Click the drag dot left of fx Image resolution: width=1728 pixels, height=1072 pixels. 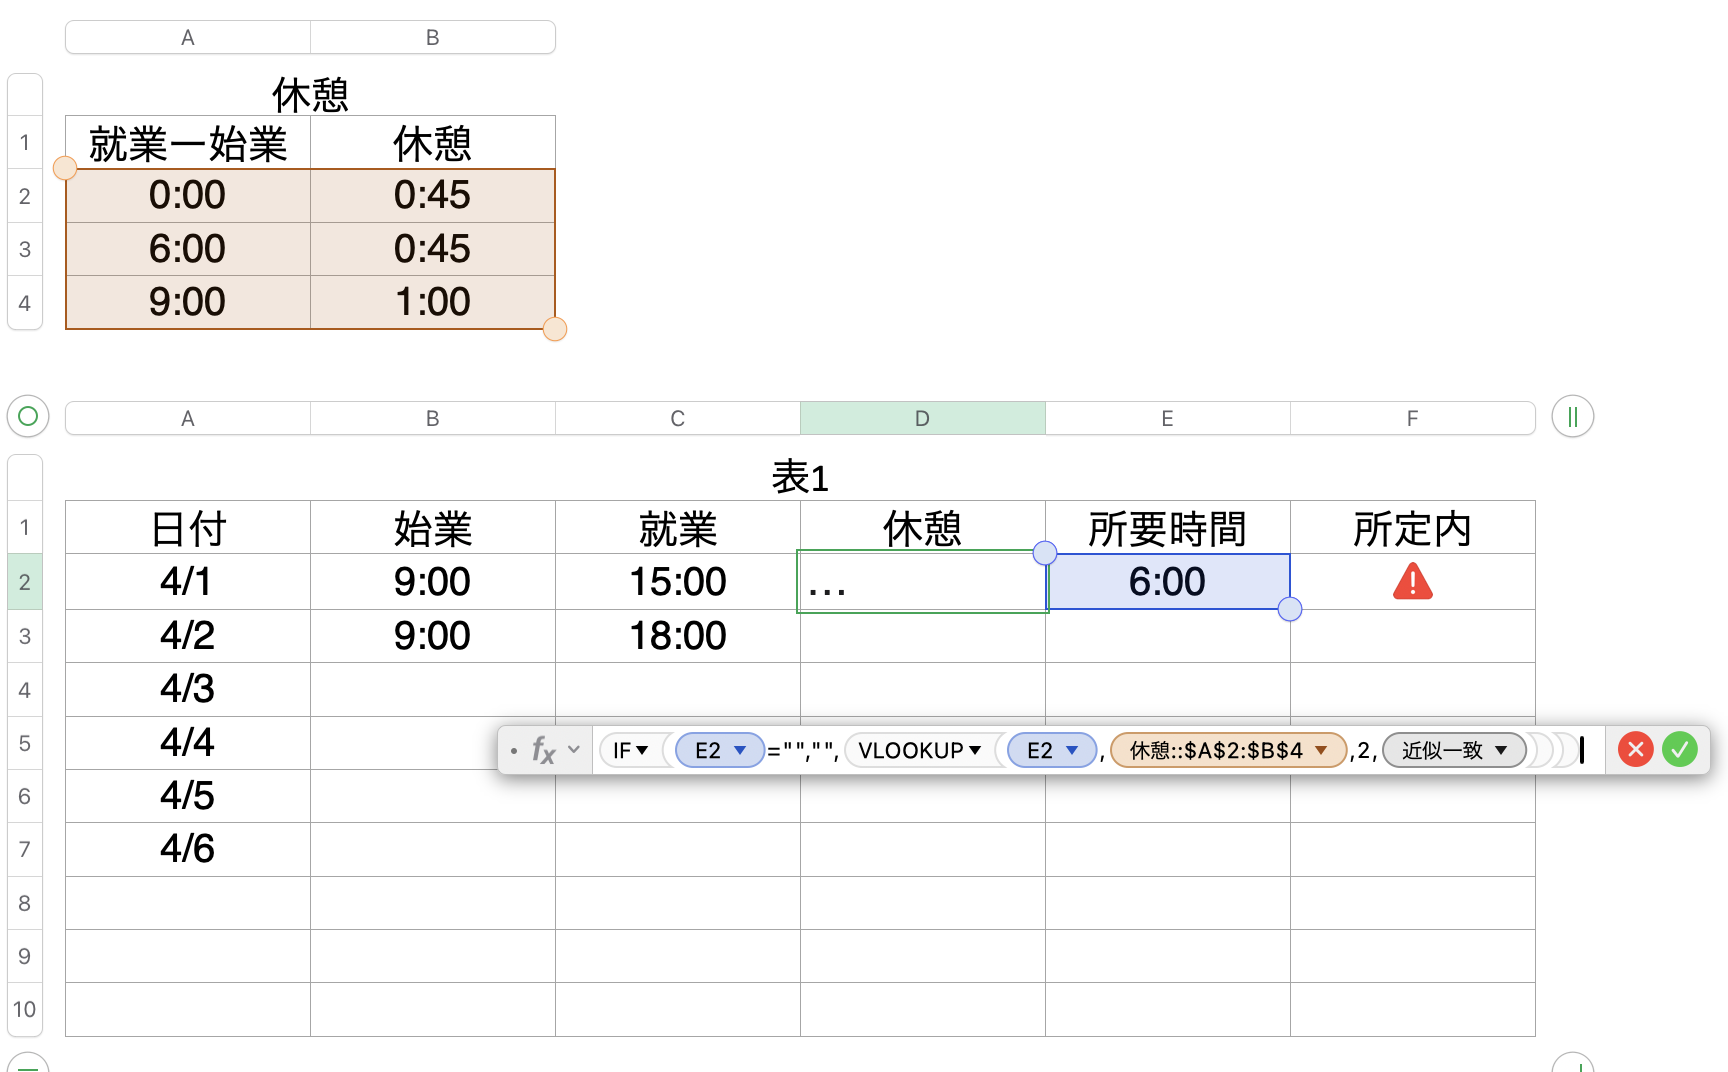(514, 750)
